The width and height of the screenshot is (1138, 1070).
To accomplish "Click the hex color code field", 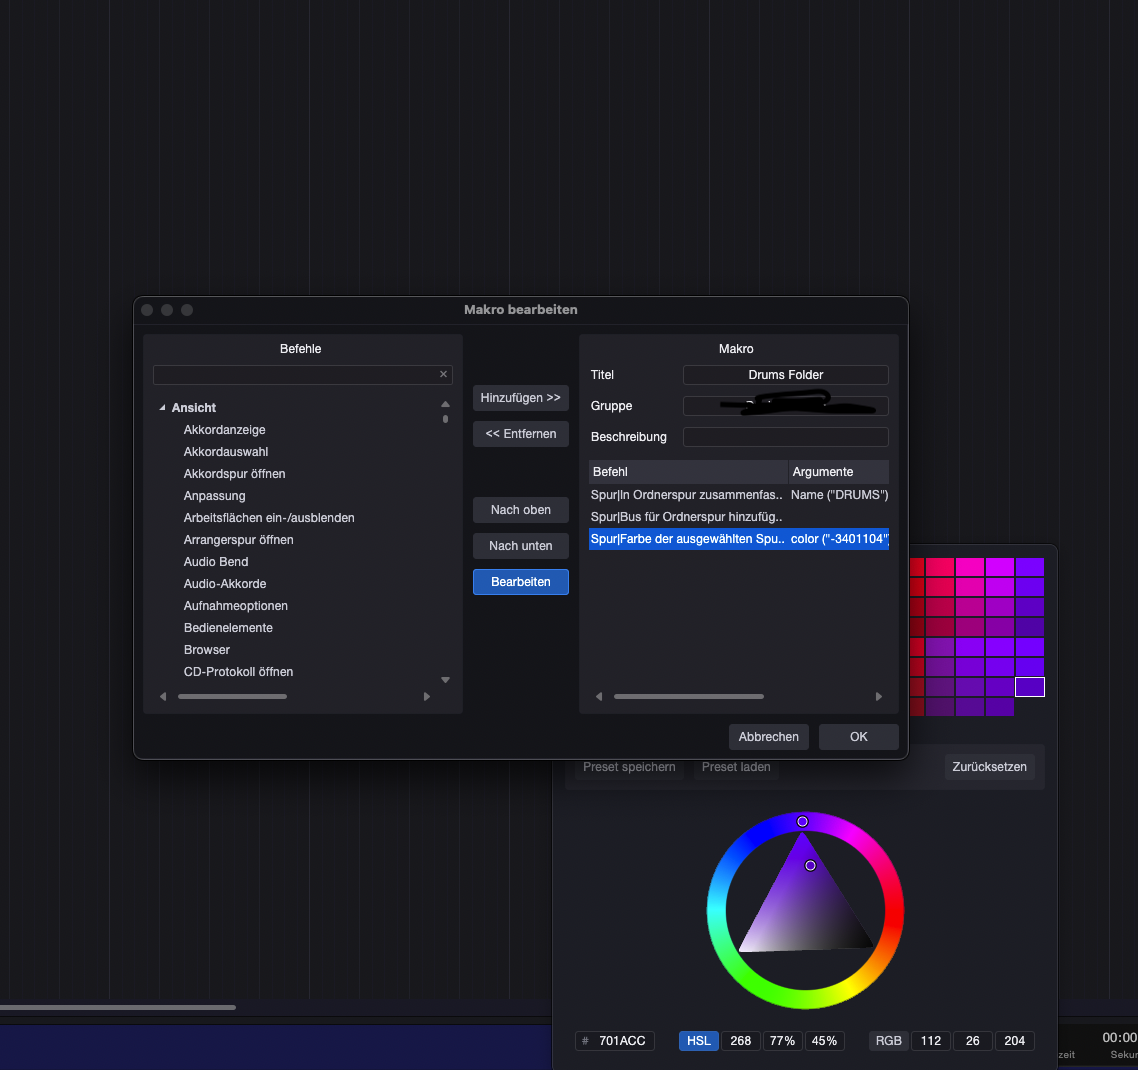I will [x=621, y=1041].
